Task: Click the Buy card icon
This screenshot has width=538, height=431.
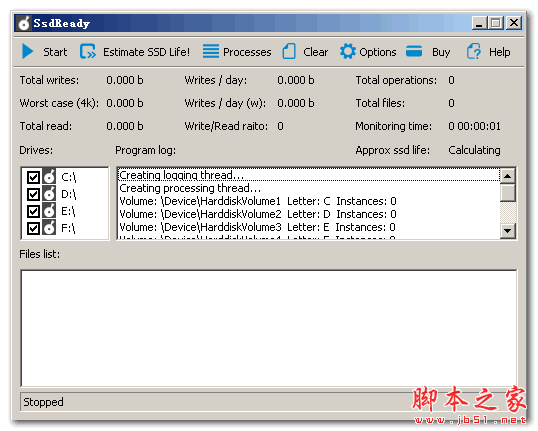Action: (414, 51)
